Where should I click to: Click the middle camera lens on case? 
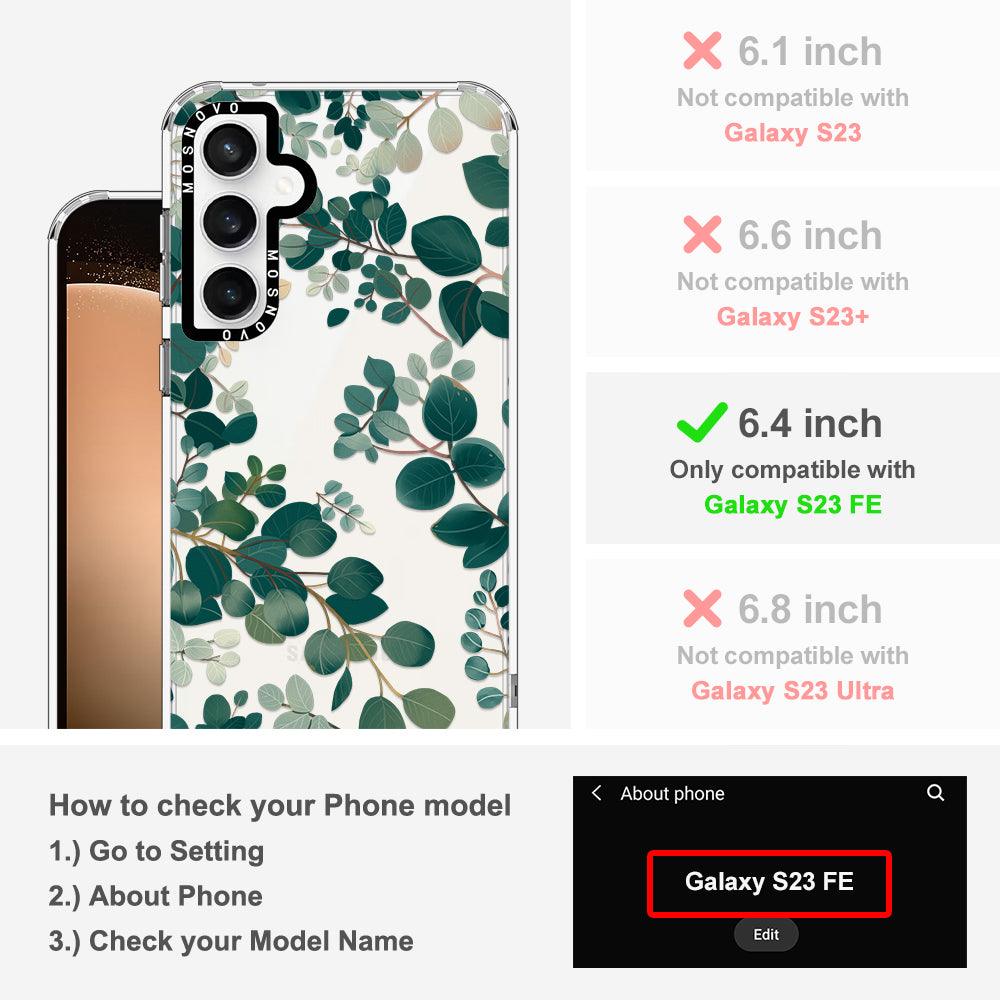(x=230, y=221)
